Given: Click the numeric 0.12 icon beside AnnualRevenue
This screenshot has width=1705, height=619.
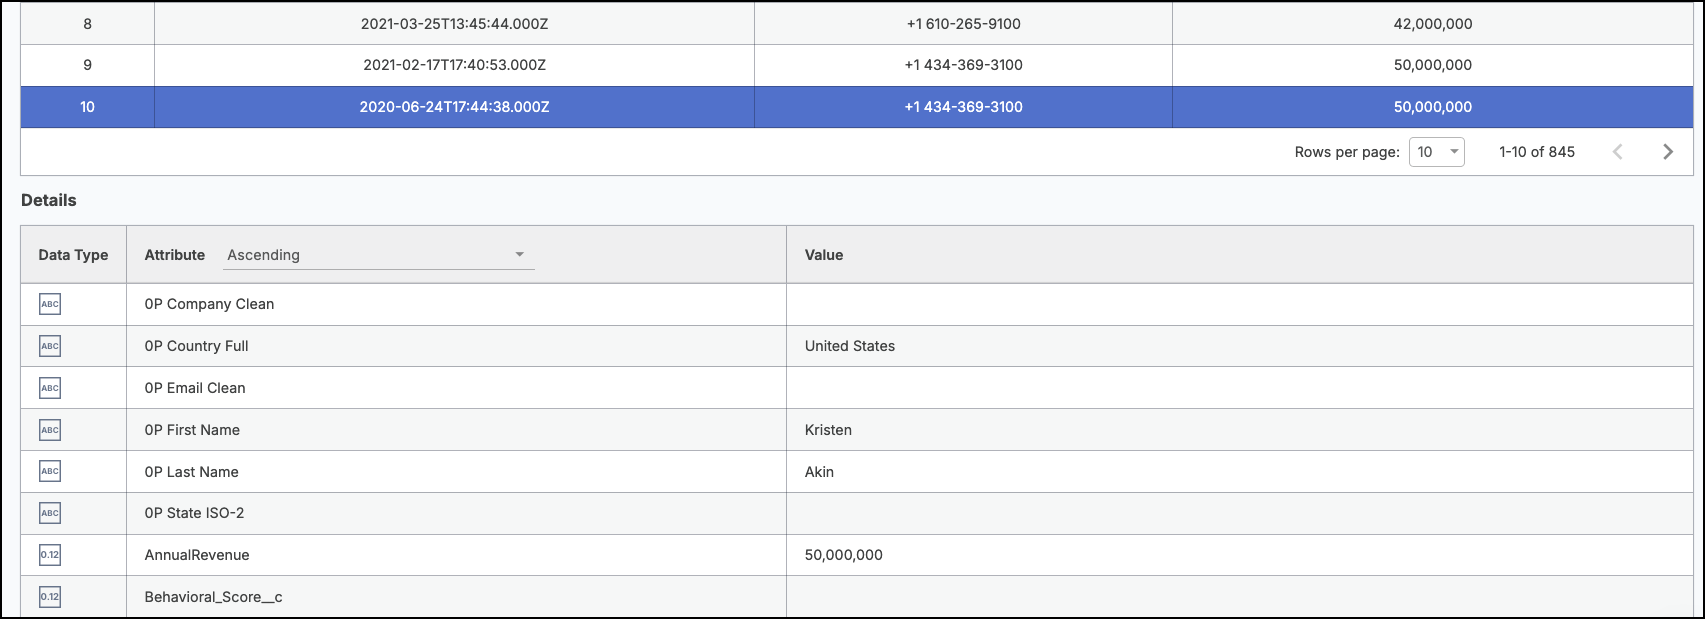Looking at the screenshot, I should (50, 555).
